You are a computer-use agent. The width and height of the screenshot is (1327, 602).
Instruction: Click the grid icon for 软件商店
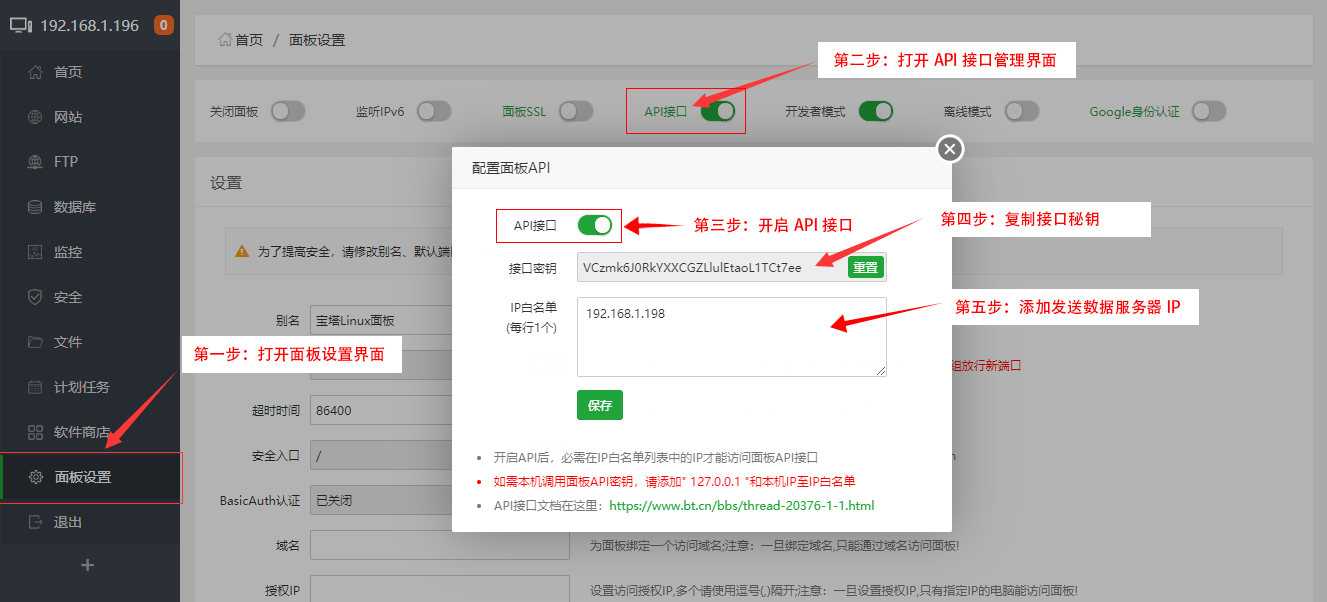pyautogui.click(x=35, y=432)
